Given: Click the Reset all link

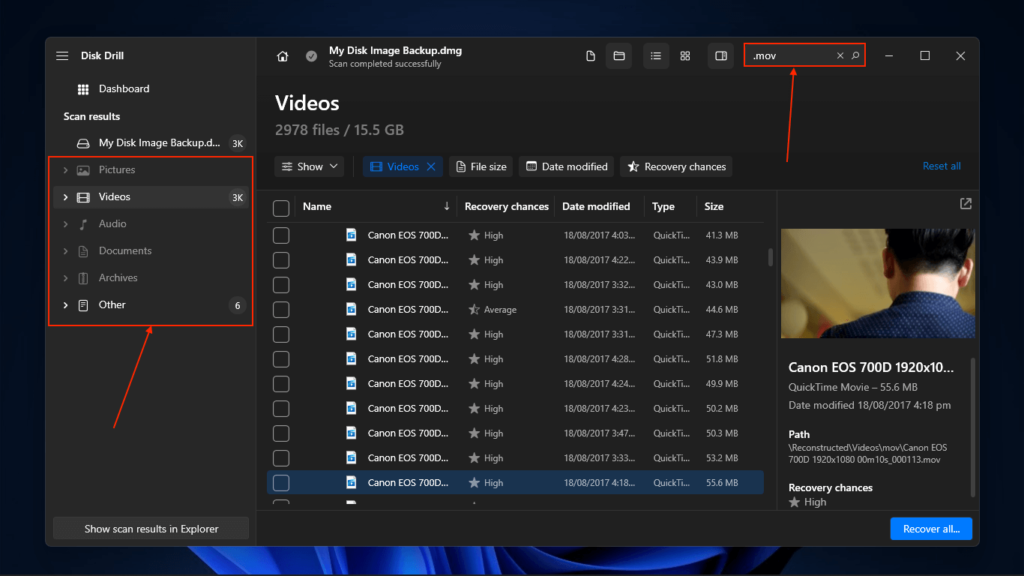Looking at the screenshot, I should tap(941, 166).
